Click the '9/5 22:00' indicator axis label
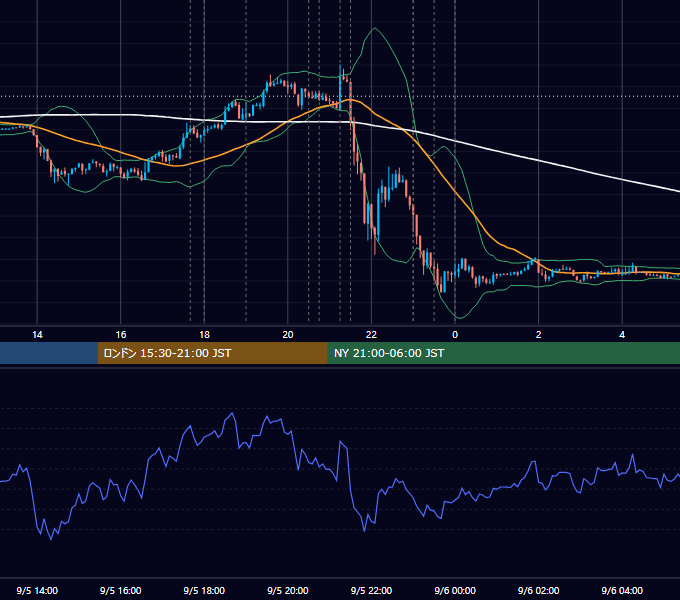Screen dimensions: 680x600 371,590
